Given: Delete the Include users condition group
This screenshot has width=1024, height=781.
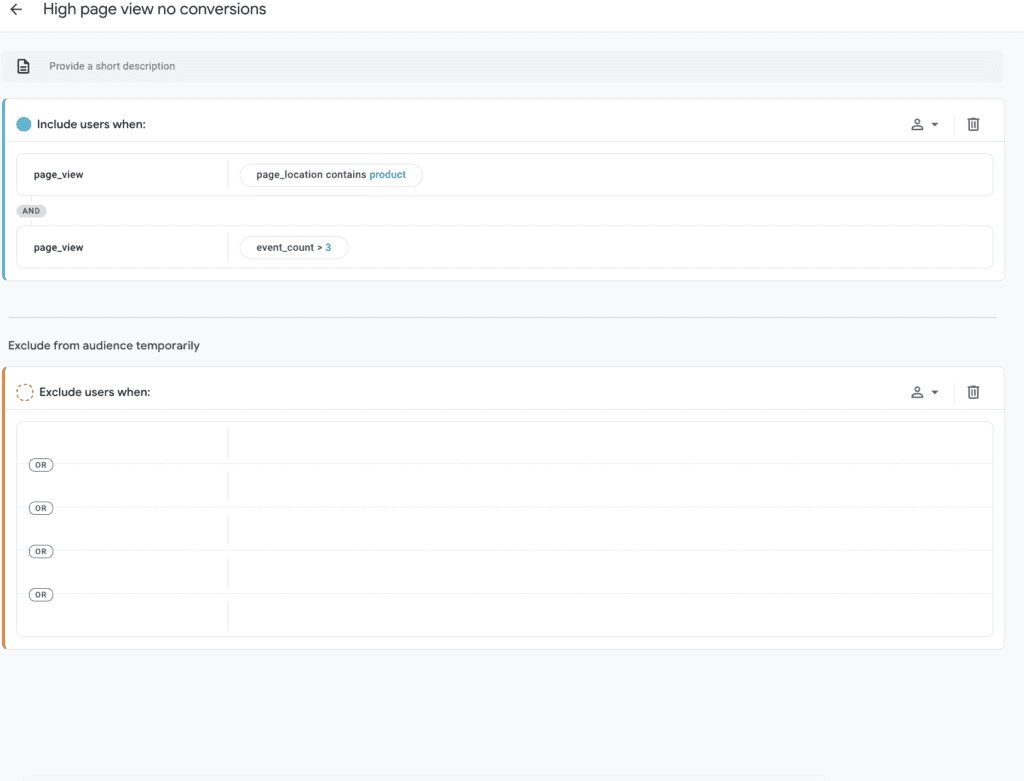Looking at the screenshot, I should 973,124.
